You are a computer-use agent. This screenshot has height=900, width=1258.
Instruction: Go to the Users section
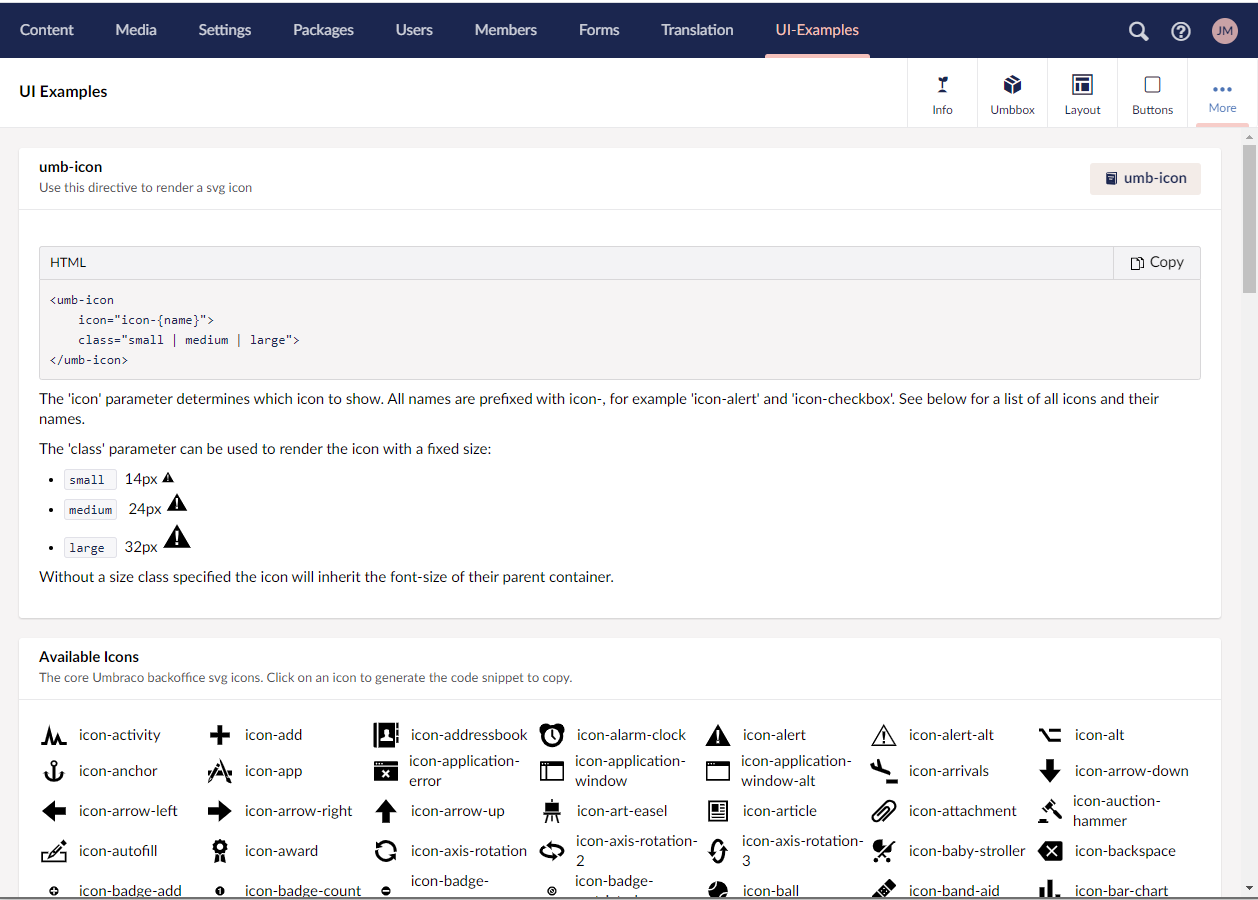click(414, 30)
